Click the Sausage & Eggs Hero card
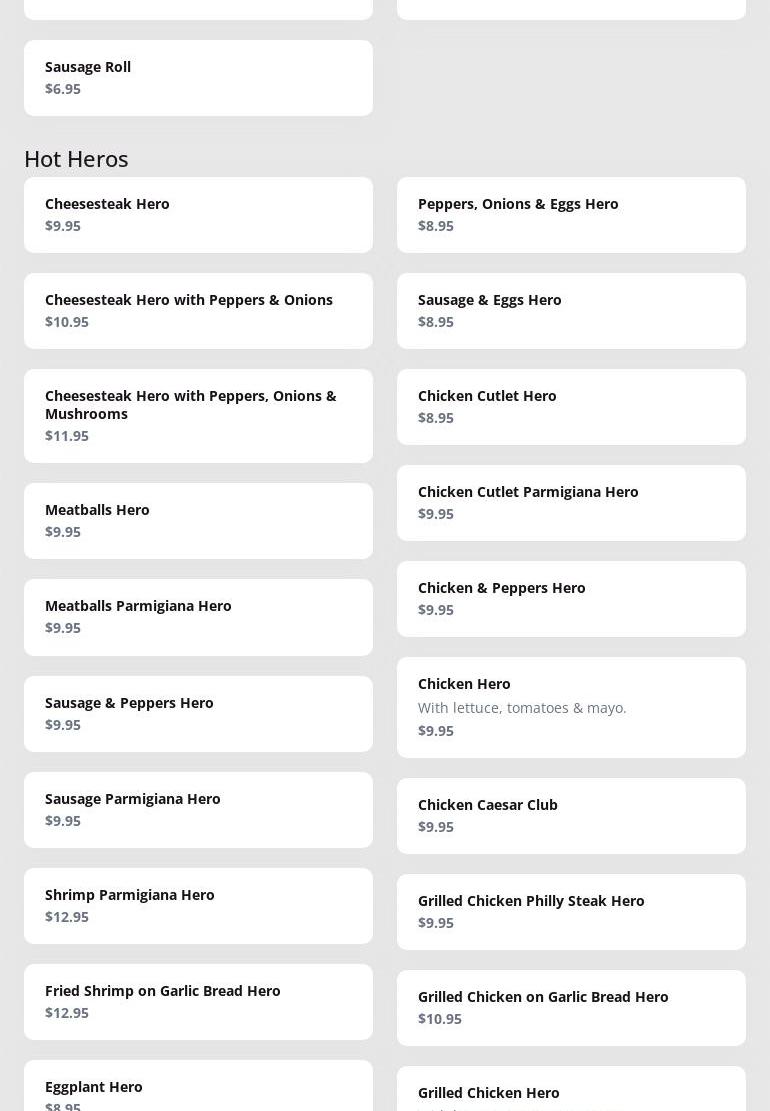770x1111 pixels. click(571, 311)
